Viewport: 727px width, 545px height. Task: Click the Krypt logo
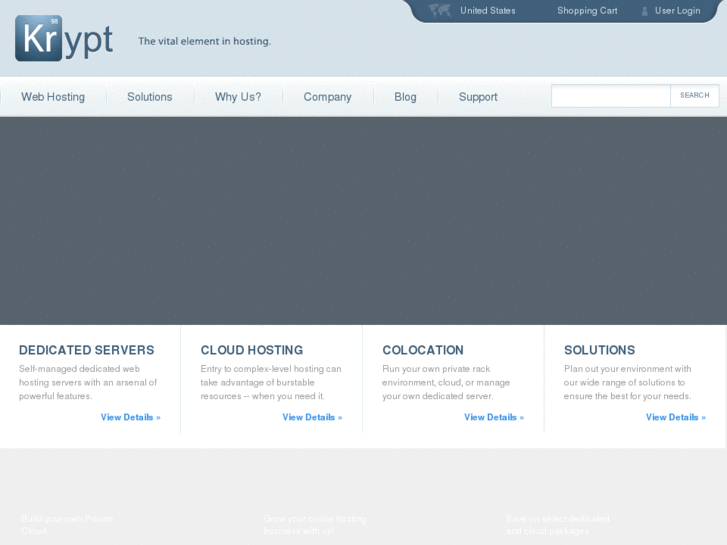pyautogui.click(x=64, y=39)
